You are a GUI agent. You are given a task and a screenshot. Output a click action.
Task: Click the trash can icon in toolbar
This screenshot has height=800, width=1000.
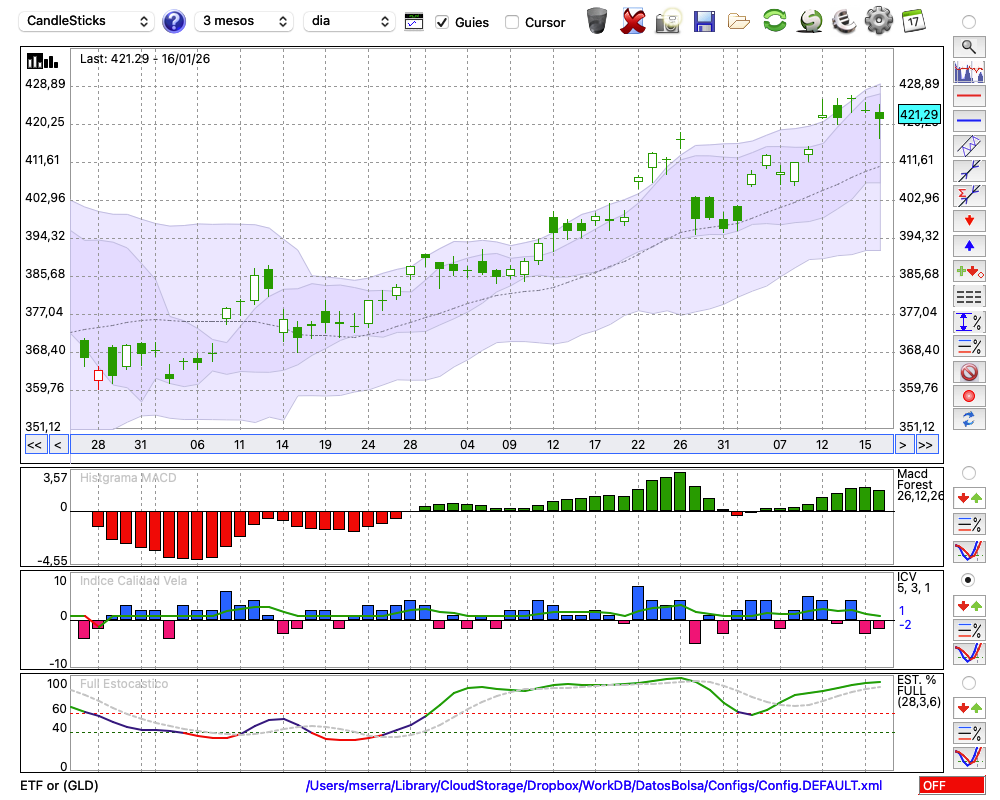pos(597,21)
